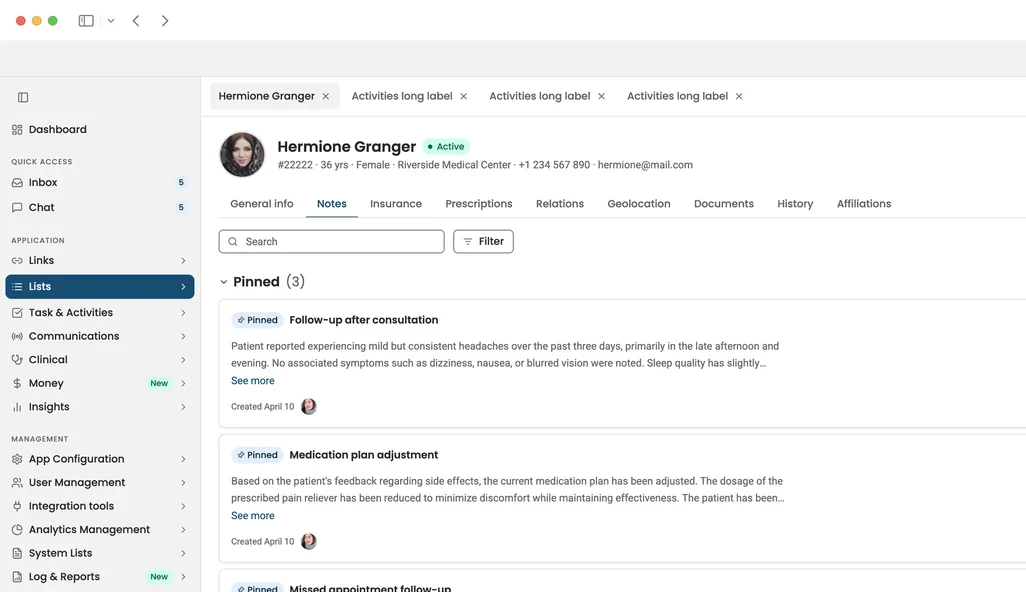The height and width of the screenshot is (592, 1026).
Task: Click author avatar on Medication plan adjustment note
Action: tap(309, 541)
